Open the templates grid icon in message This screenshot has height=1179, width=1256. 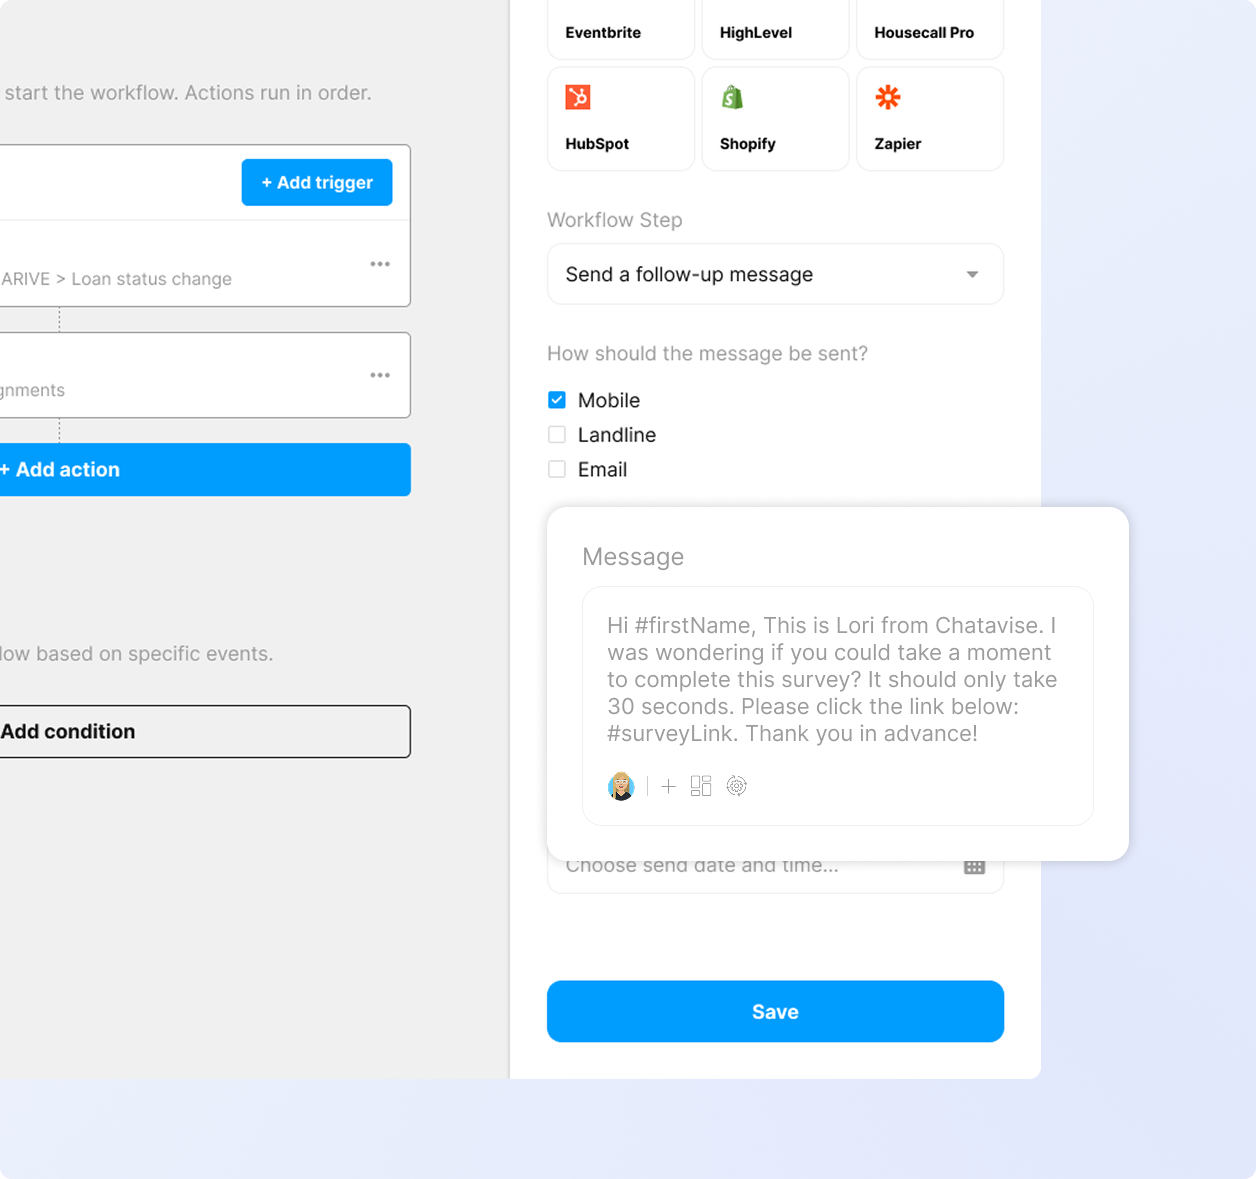tap(701, 786)
